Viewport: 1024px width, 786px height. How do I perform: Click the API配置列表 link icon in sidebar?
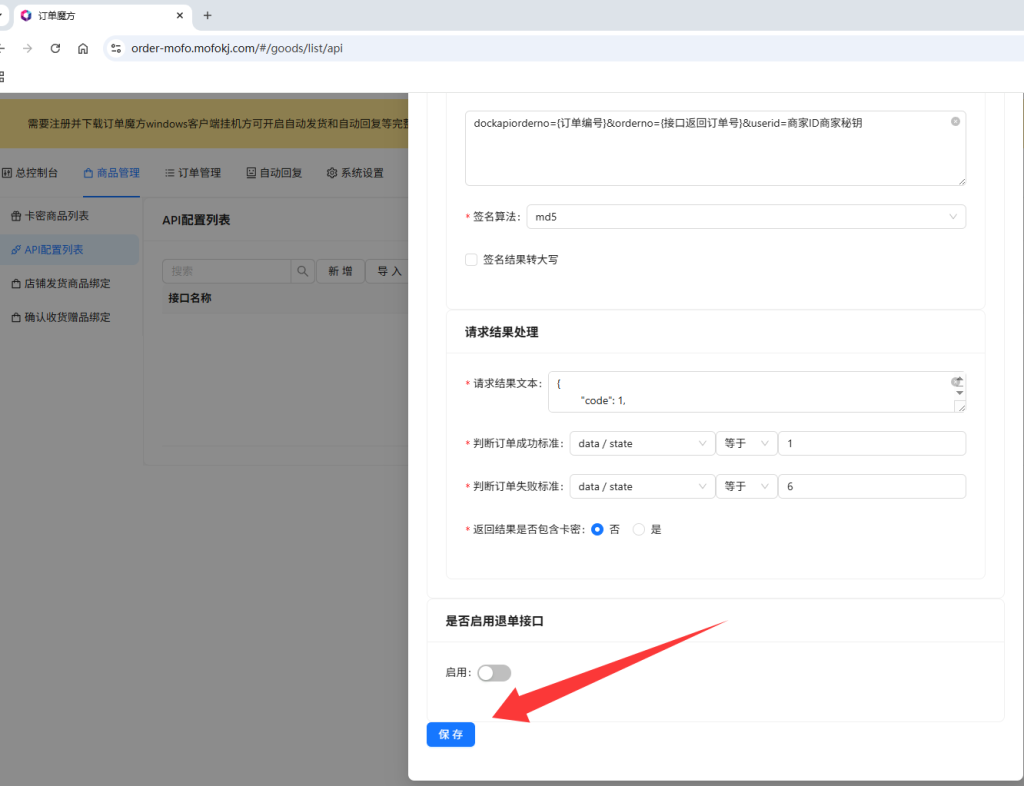click(x=14, y=250)
